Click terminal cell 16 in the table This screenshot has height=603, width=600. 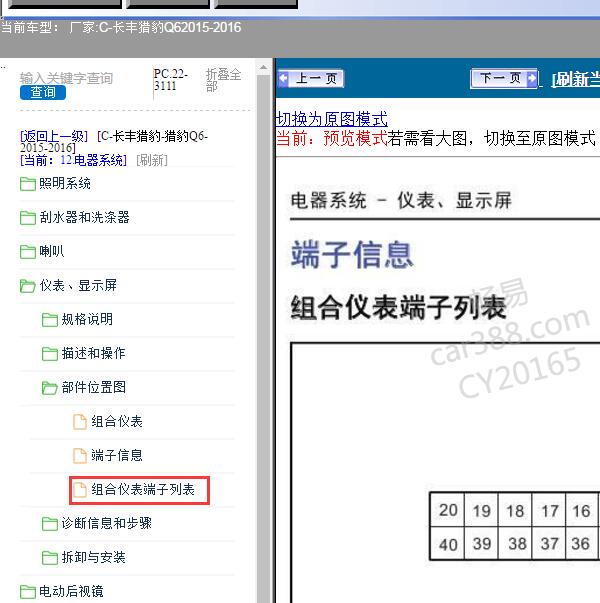[582, 510]
